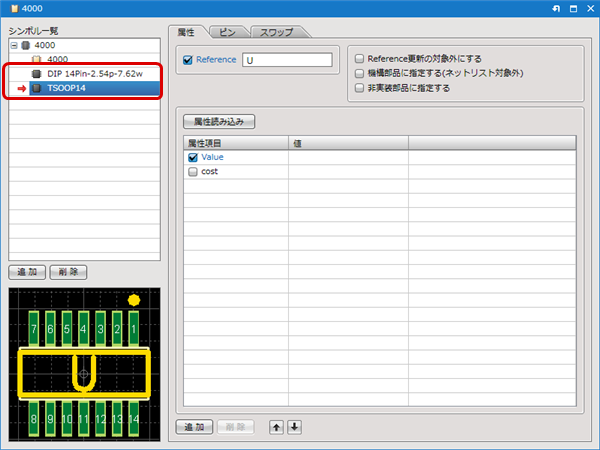Move attribute down with down arrow
The image size is (600, 450).
tap(294, 427)
